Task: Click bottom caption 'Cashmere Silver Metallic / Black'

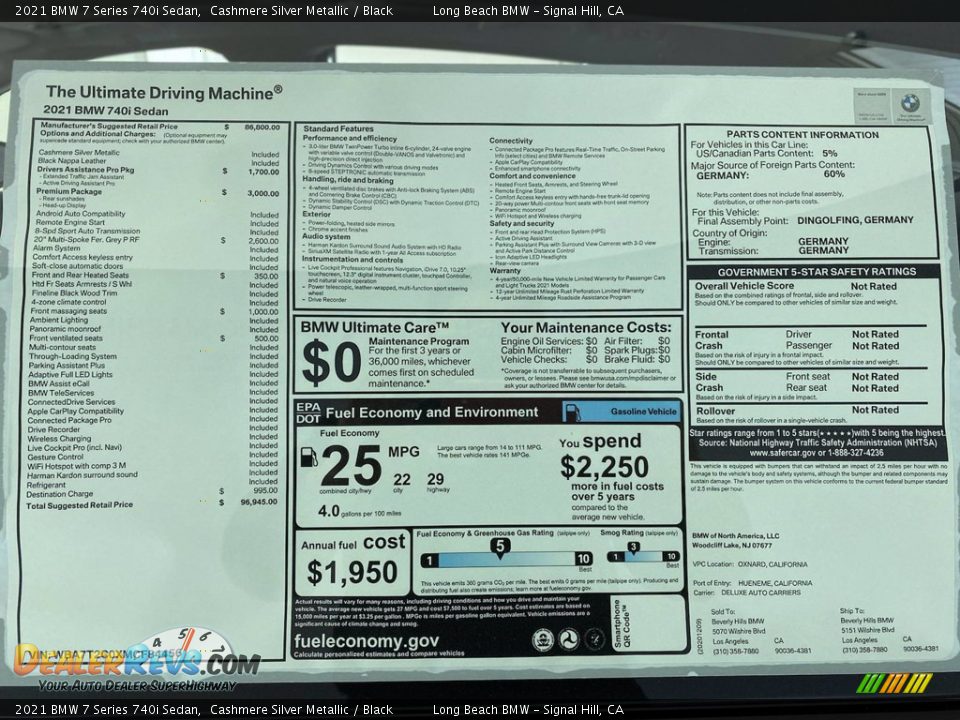Action: 301,710
